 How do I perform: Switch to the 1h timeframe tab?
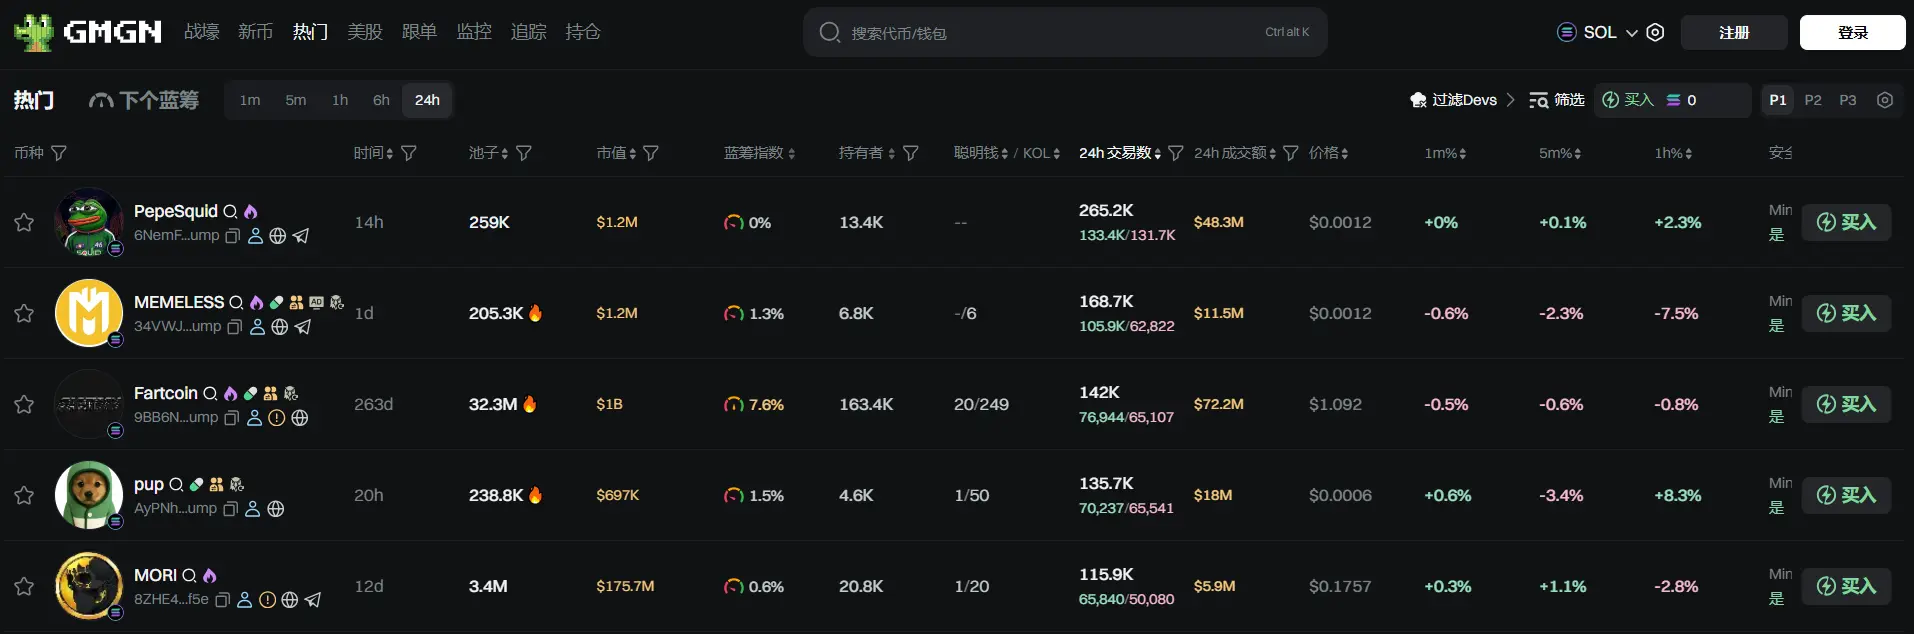pyautogui.click(x=340, y=100)
